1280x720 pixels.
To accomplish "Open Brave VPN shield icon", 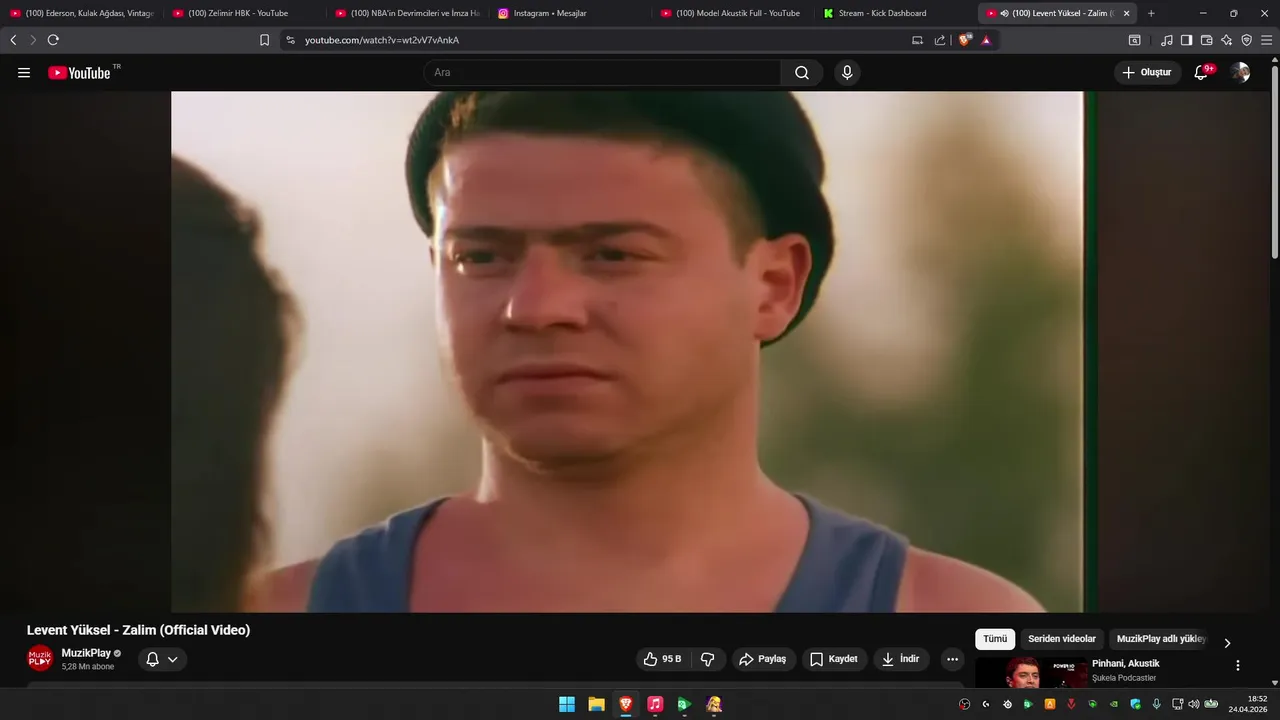I will point(1246,40).
